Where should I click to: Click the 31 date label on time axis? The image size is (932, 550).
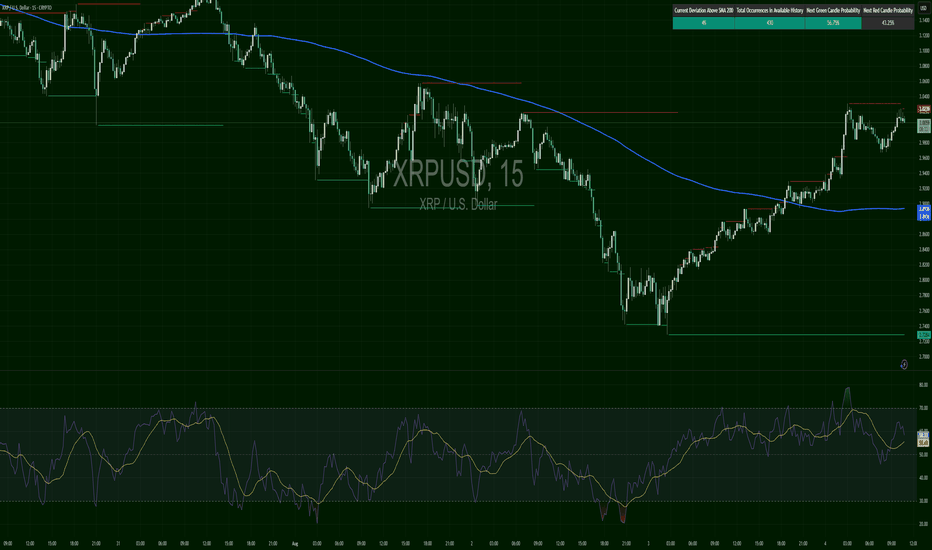pos(118,543)
